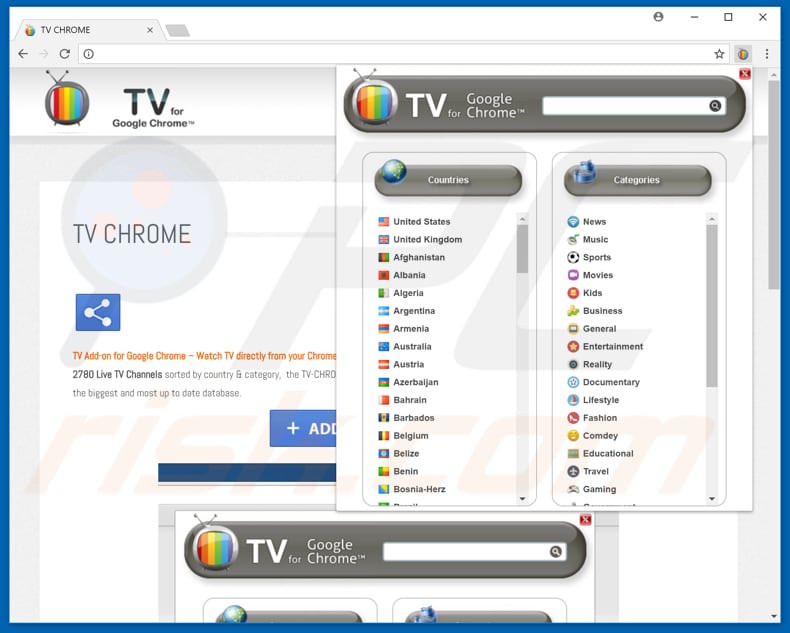This screenshot has width=790, height=633.
Task: Reload the page
Action: tap(64, 54)
